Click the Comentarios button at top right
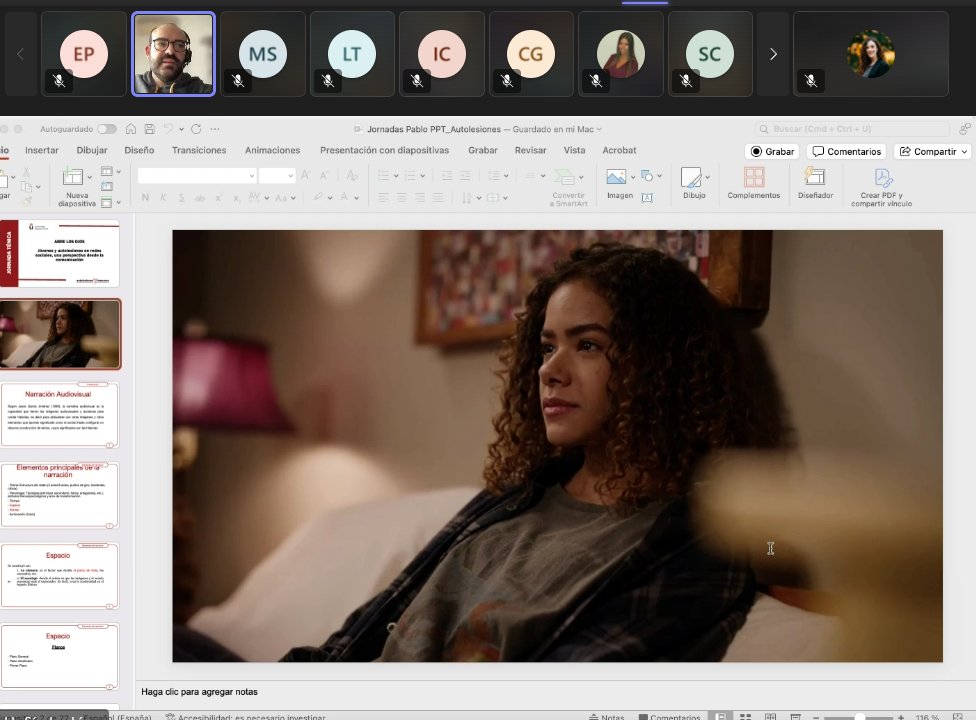The width and height of the screenshot is (976, 720). (847, 151)
